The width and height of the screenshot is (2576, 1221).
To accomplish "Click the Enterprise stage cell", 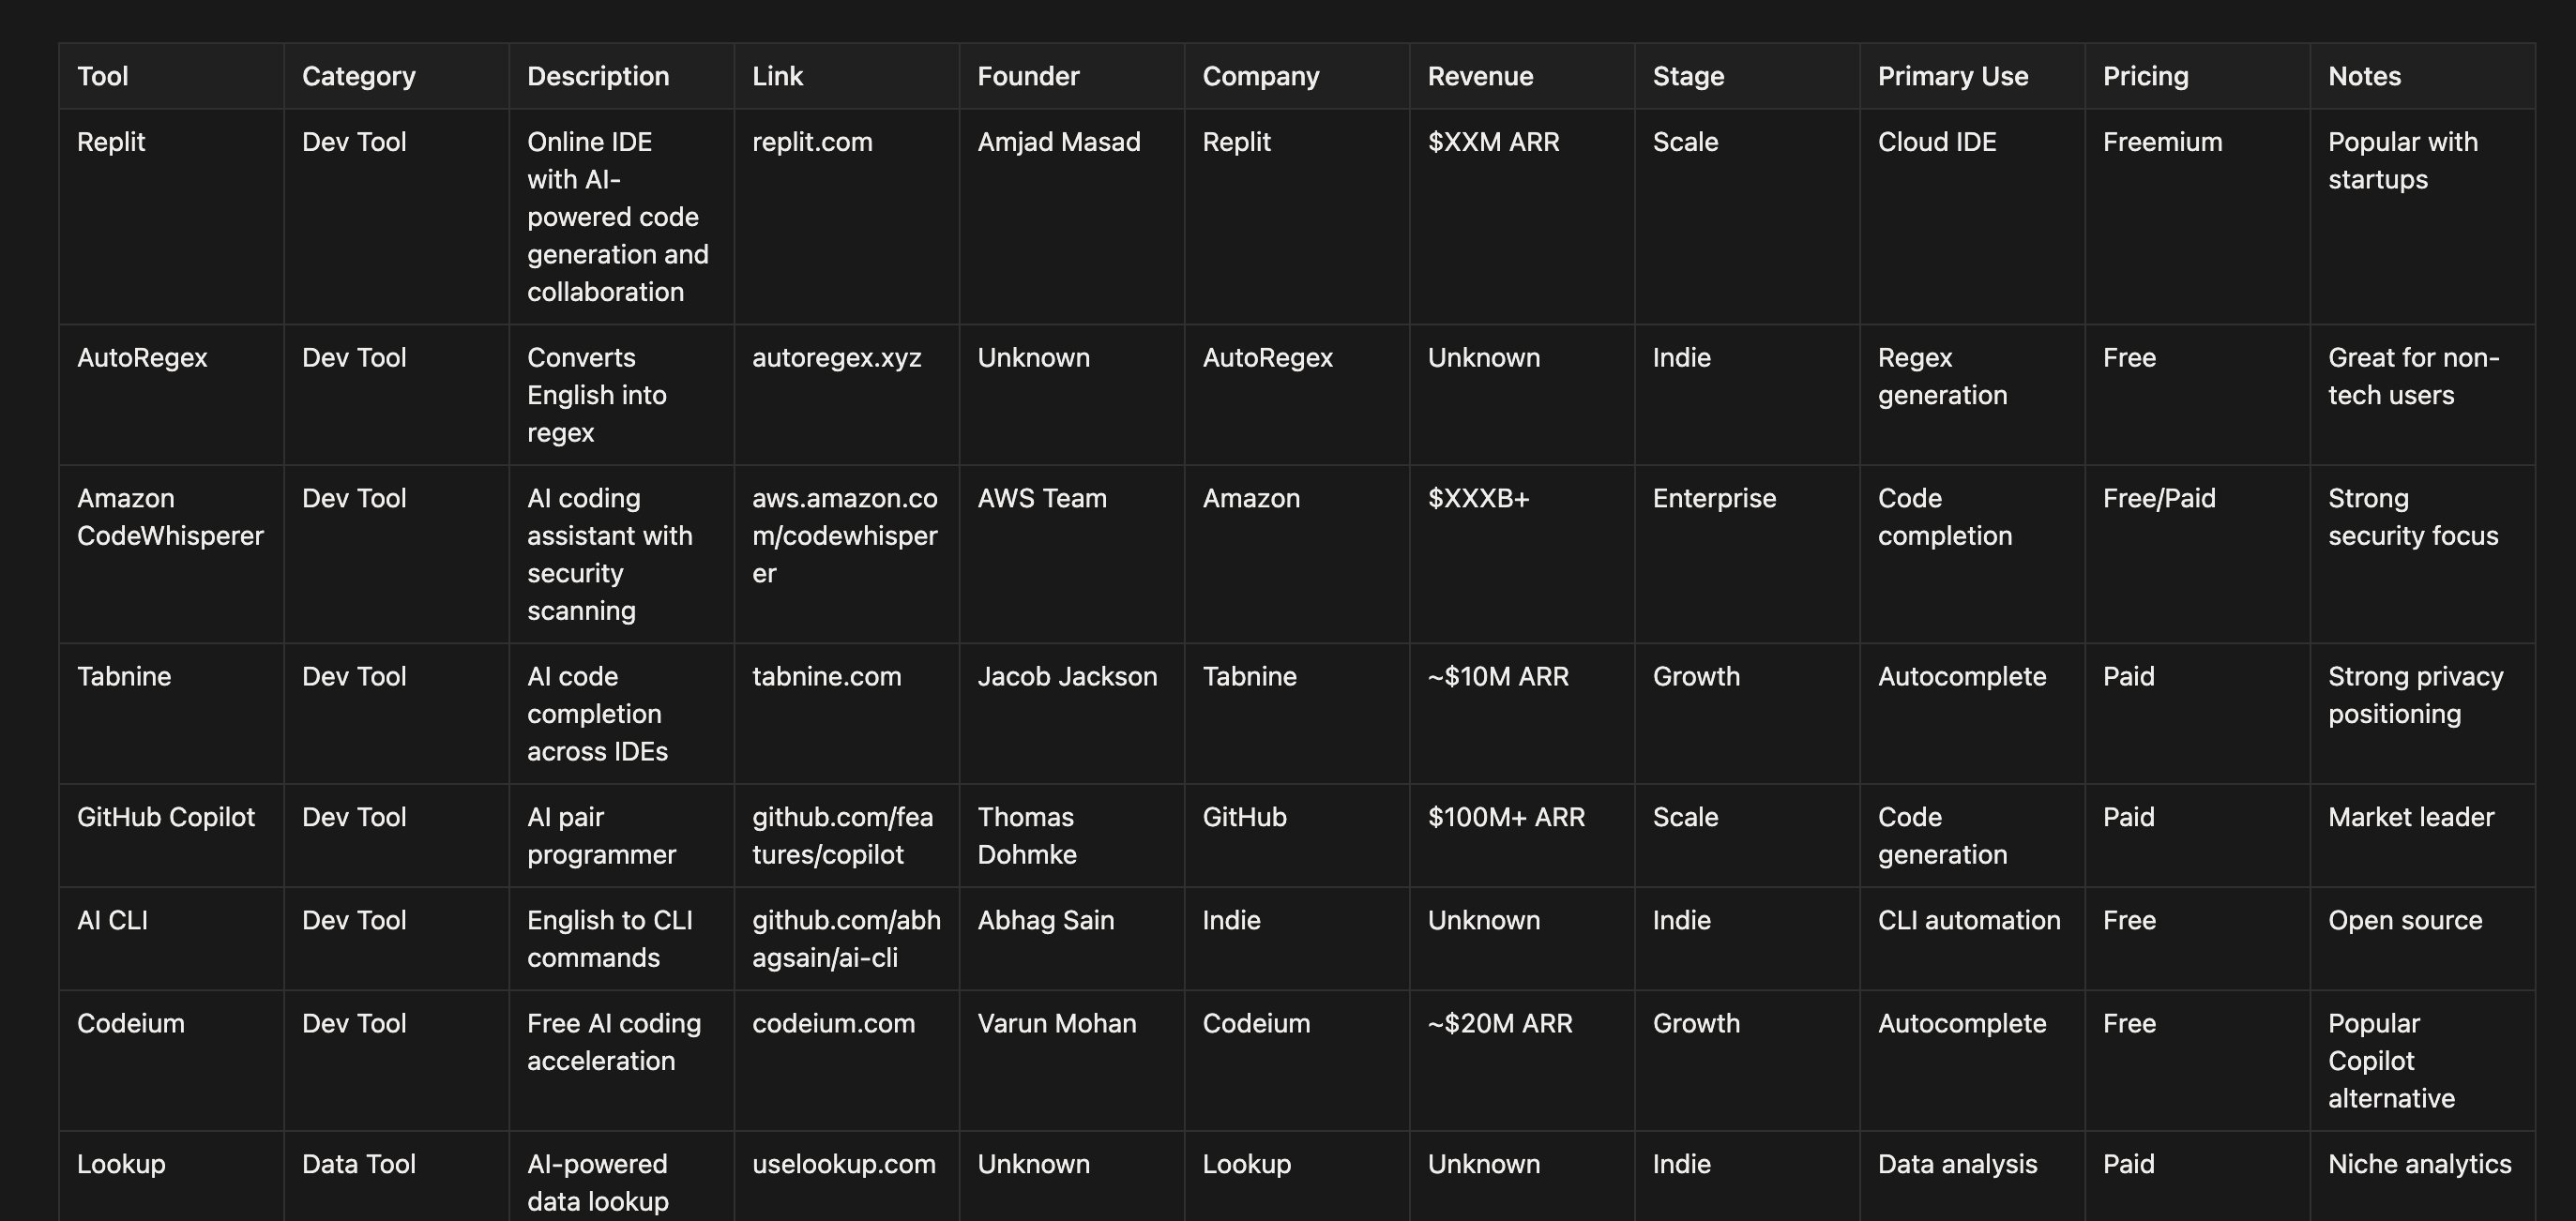I will (1714, 499).
